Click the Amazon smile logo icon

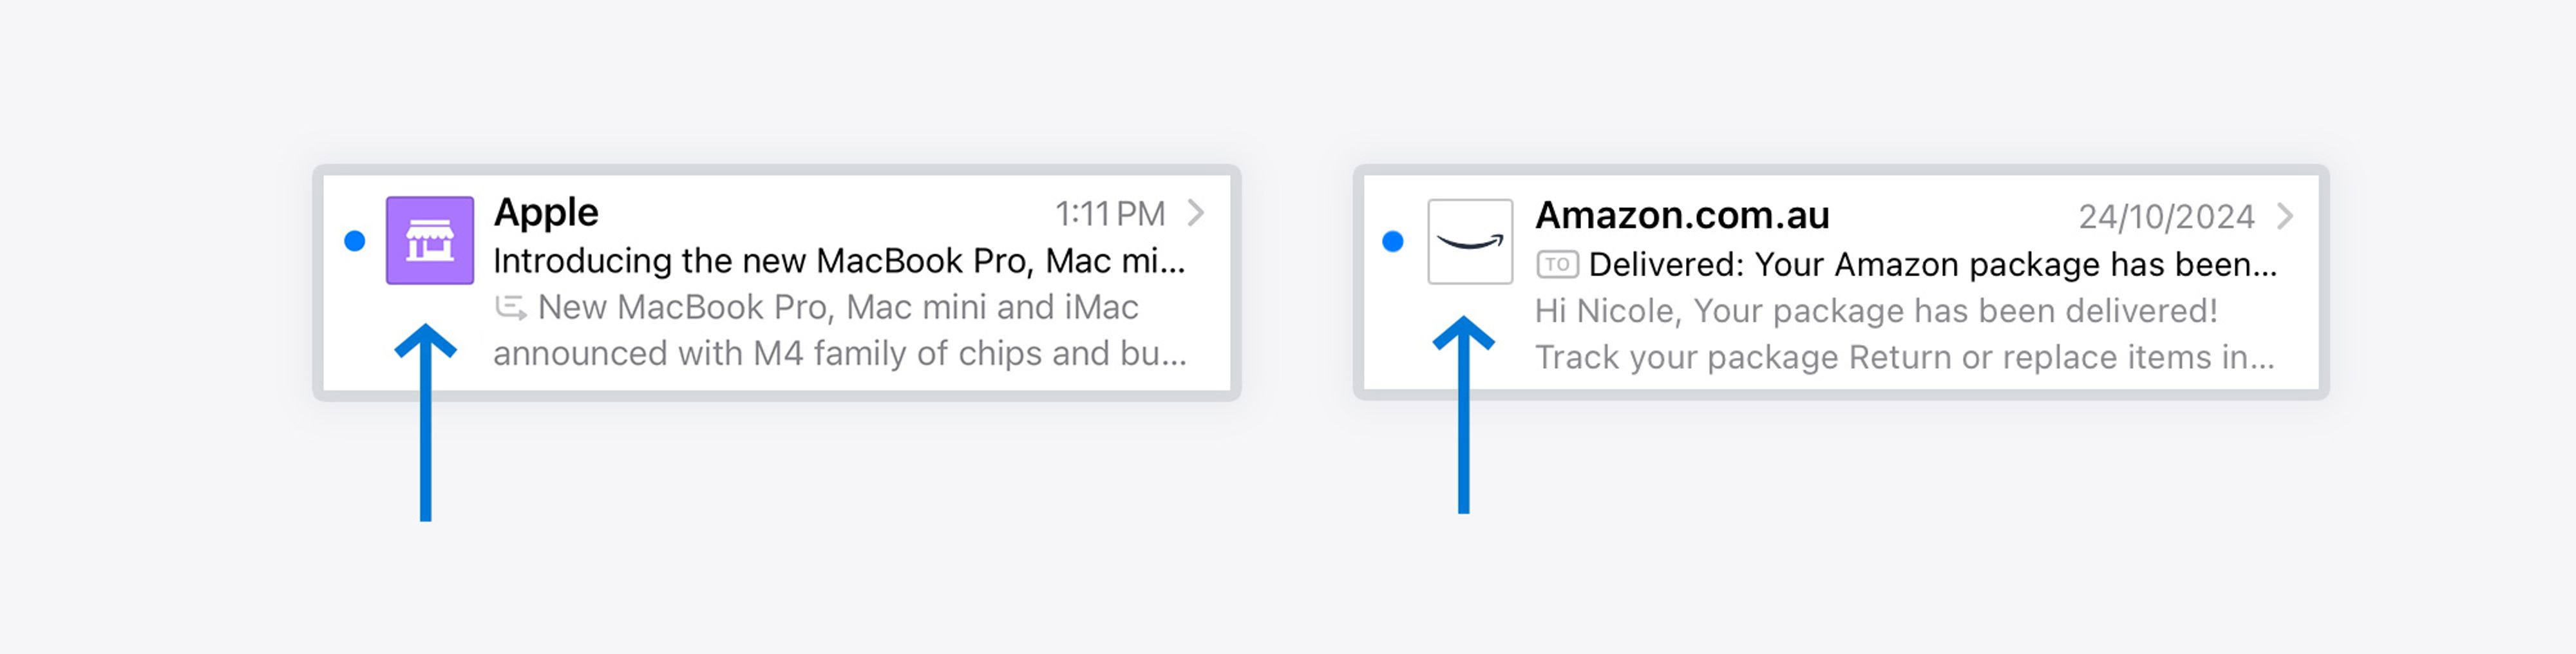point(1470,241)
